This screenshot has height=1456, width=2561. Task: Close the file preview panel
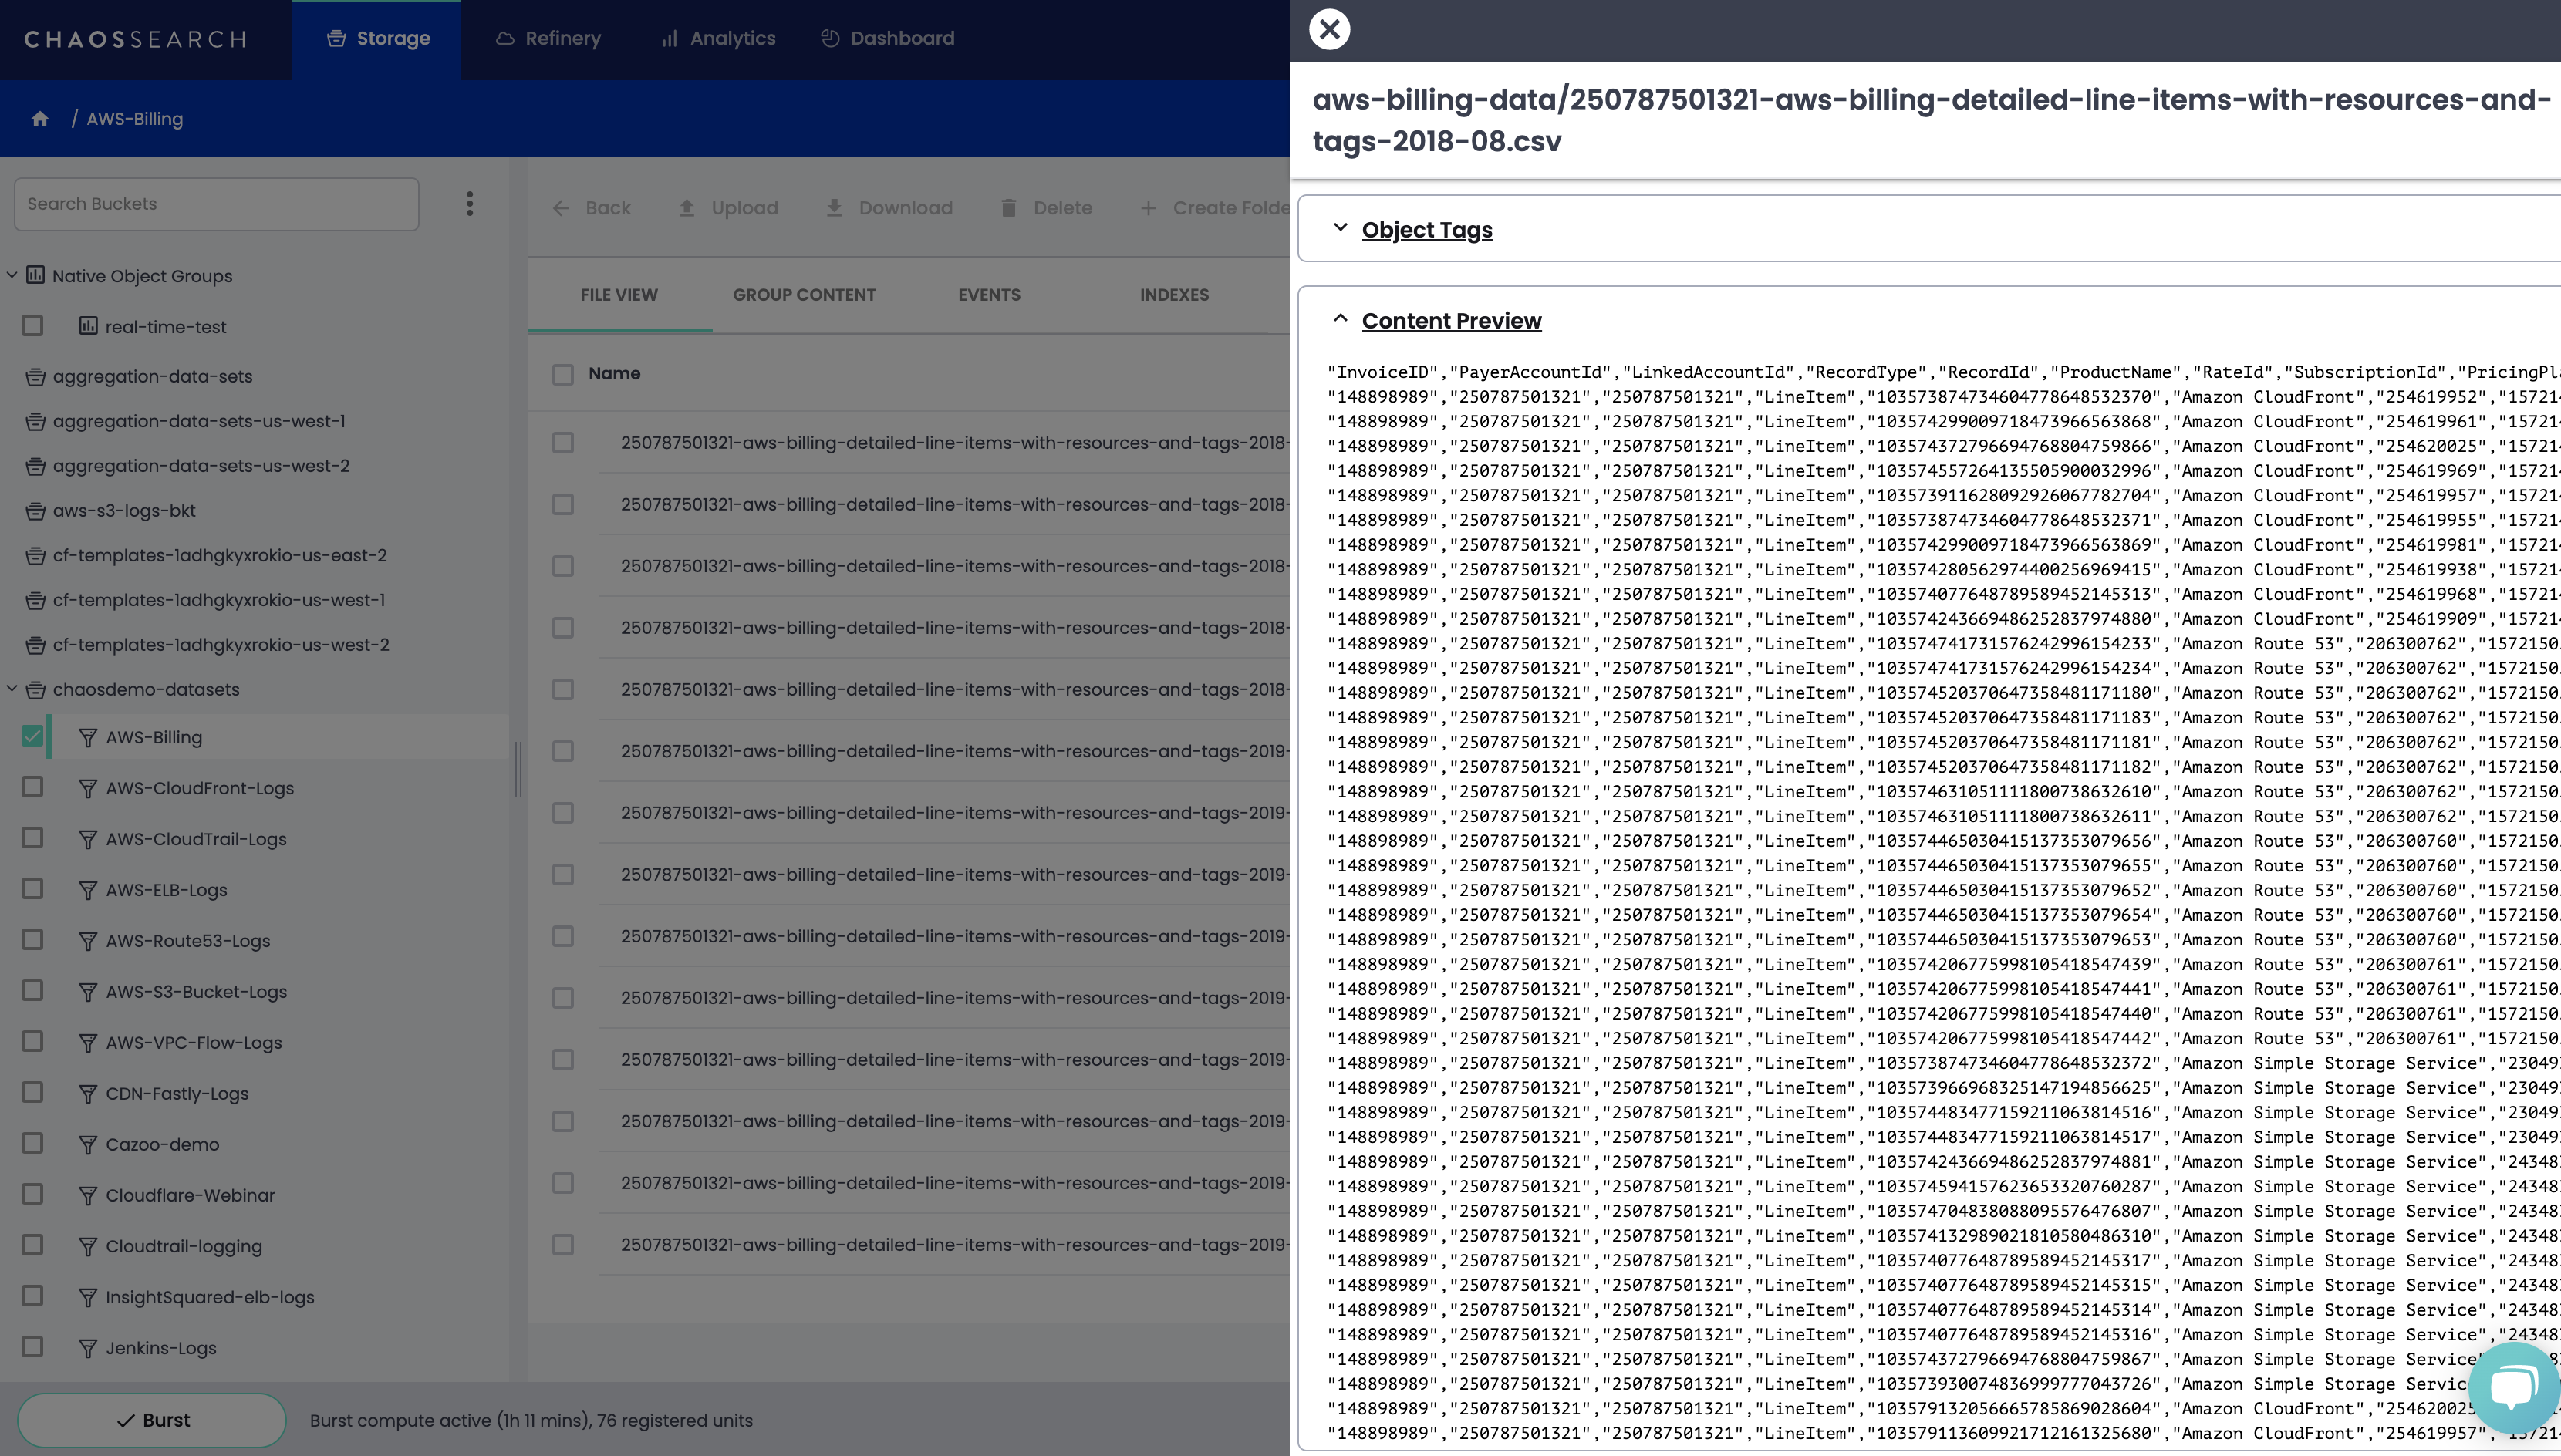point(1329,30)
